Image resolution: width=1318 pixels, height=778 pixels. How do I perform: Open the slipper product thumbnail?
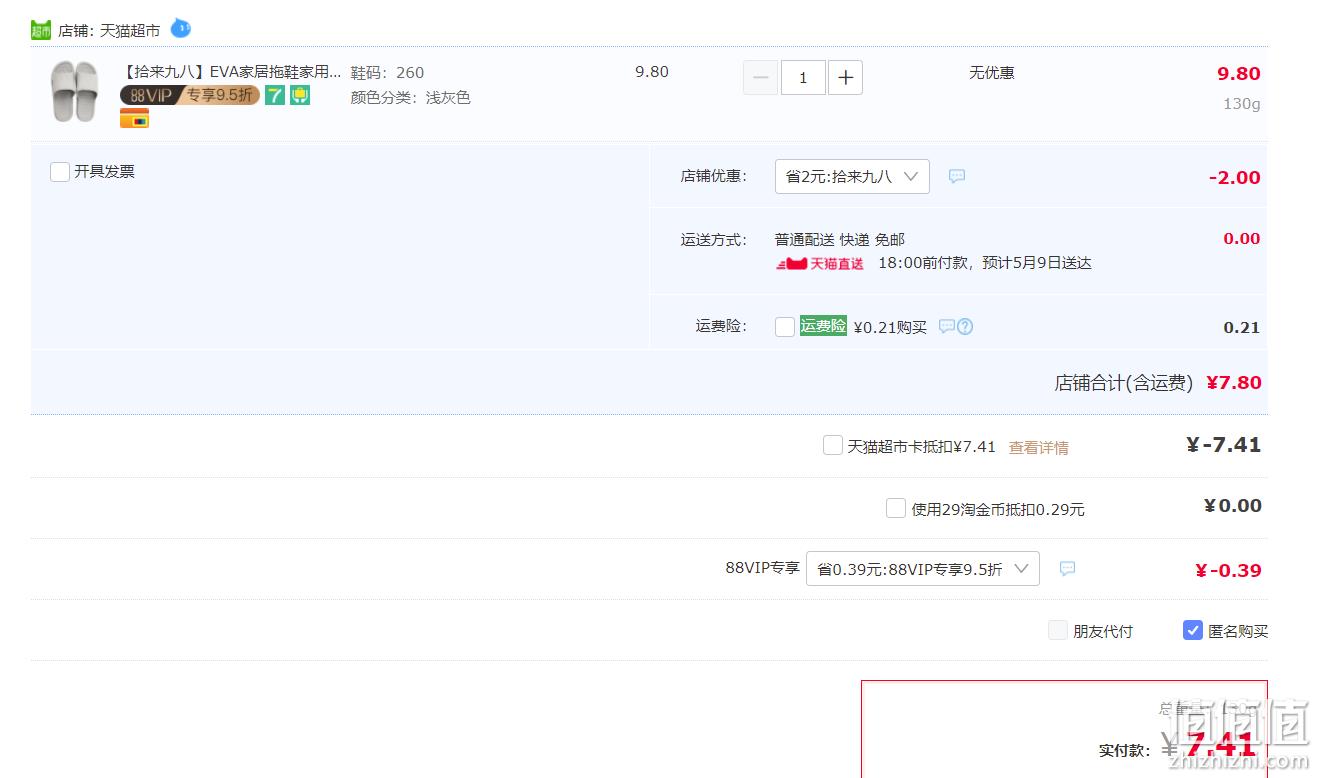point(75,91)
